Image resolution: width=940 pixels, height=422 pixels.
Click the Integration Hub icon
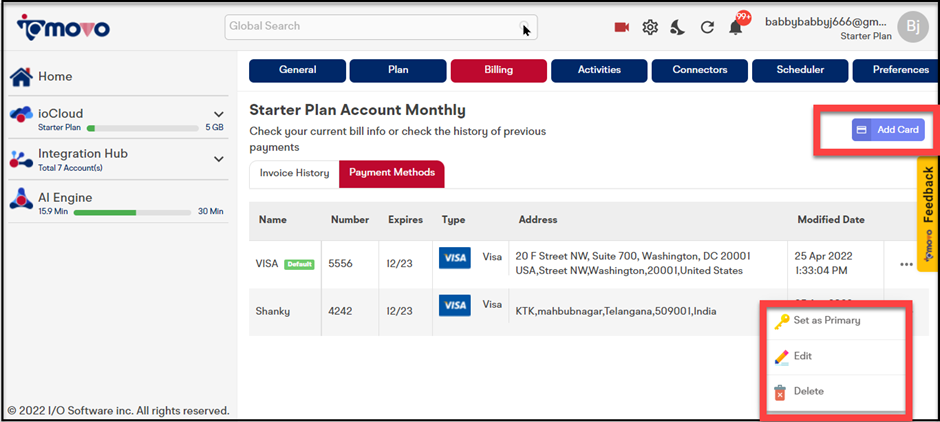tap(21, 159)
